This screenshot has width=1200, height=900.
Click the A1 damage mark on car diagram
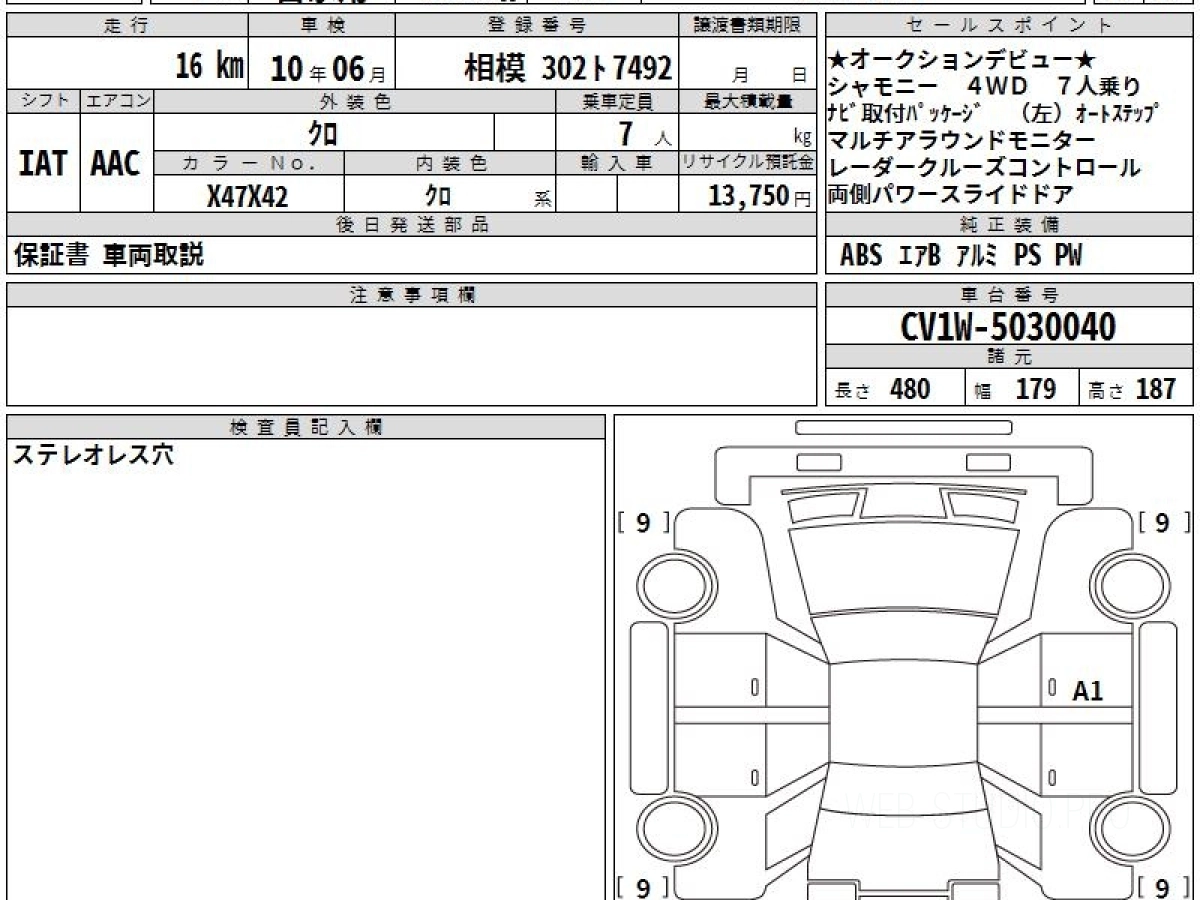tap(1087, 691)
